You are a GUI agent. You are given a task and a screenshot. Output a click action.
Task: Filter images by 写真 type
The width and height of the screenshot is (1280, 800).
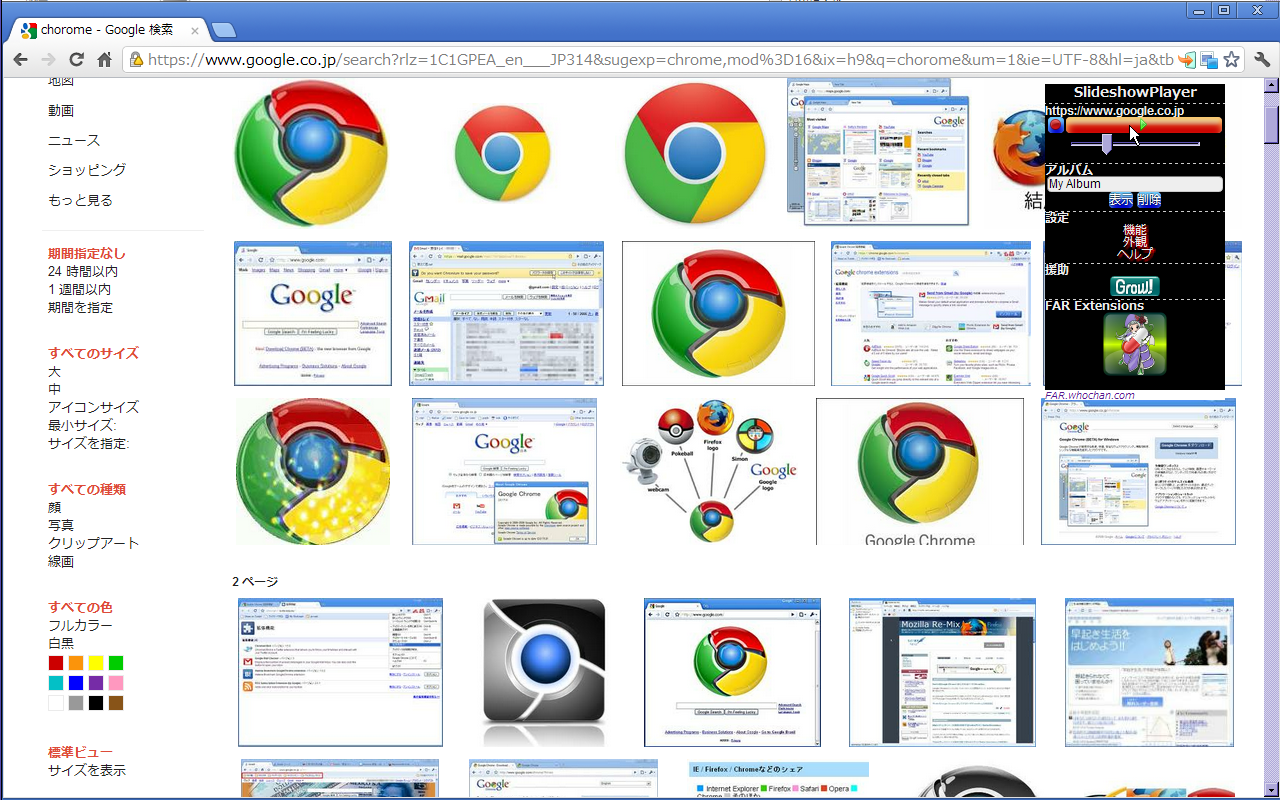(x=61, y=525)
